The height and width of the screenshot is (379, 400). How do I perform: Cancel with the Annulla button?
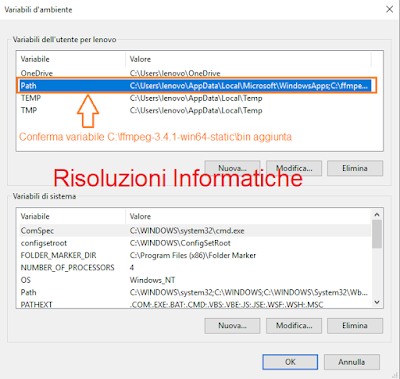(352, 362)
